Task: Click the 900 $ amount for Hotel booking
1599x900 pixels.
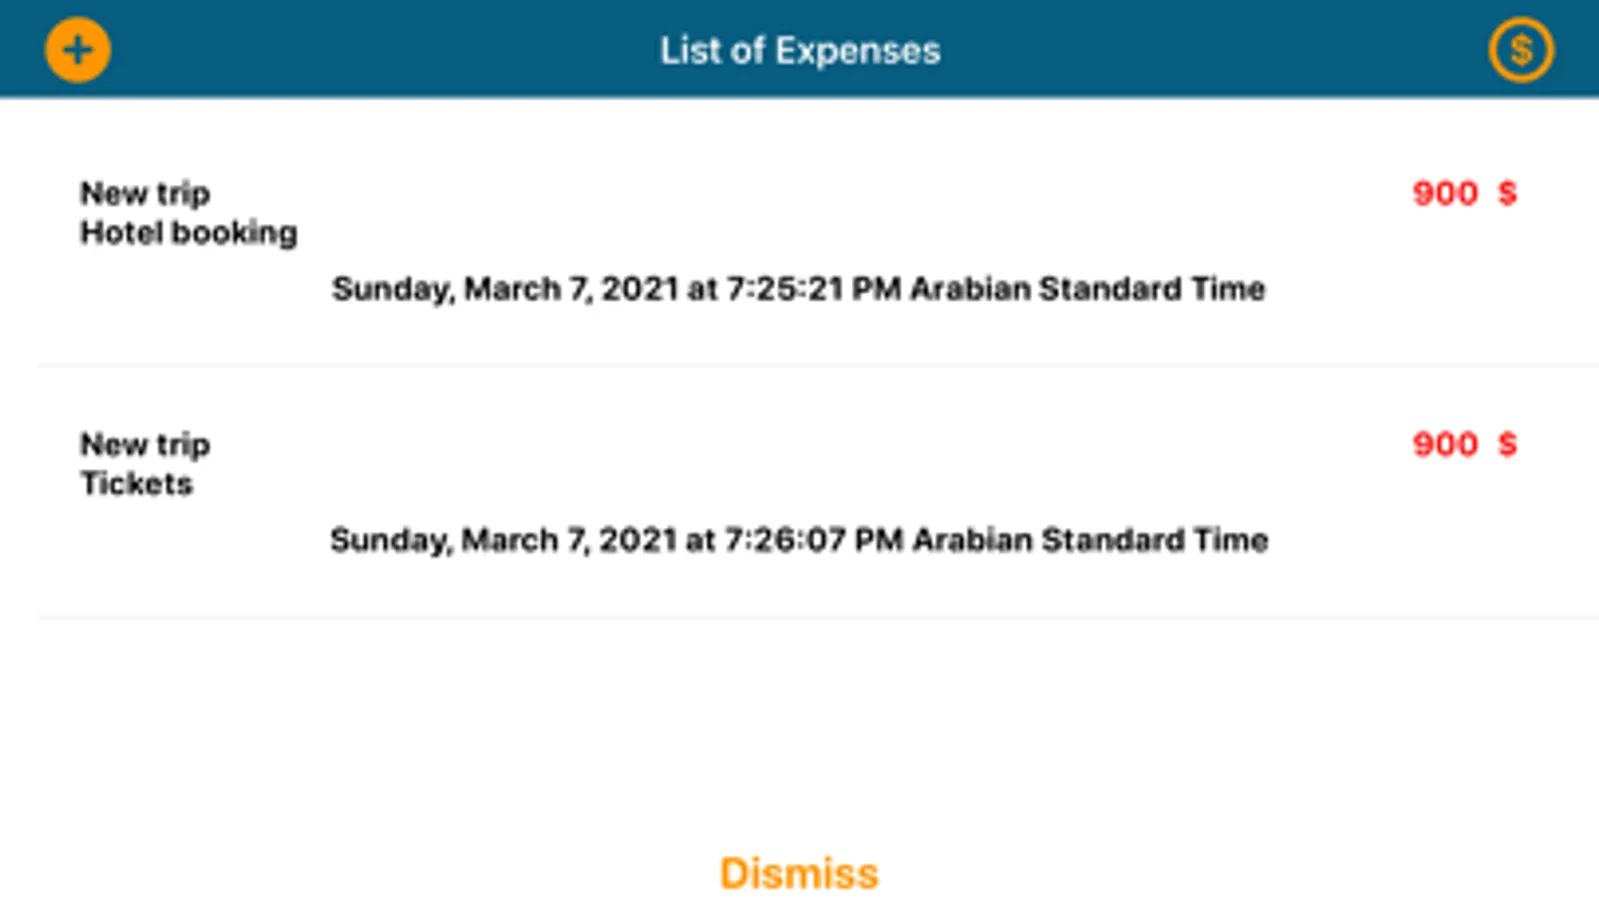Action: point(1465,193)
